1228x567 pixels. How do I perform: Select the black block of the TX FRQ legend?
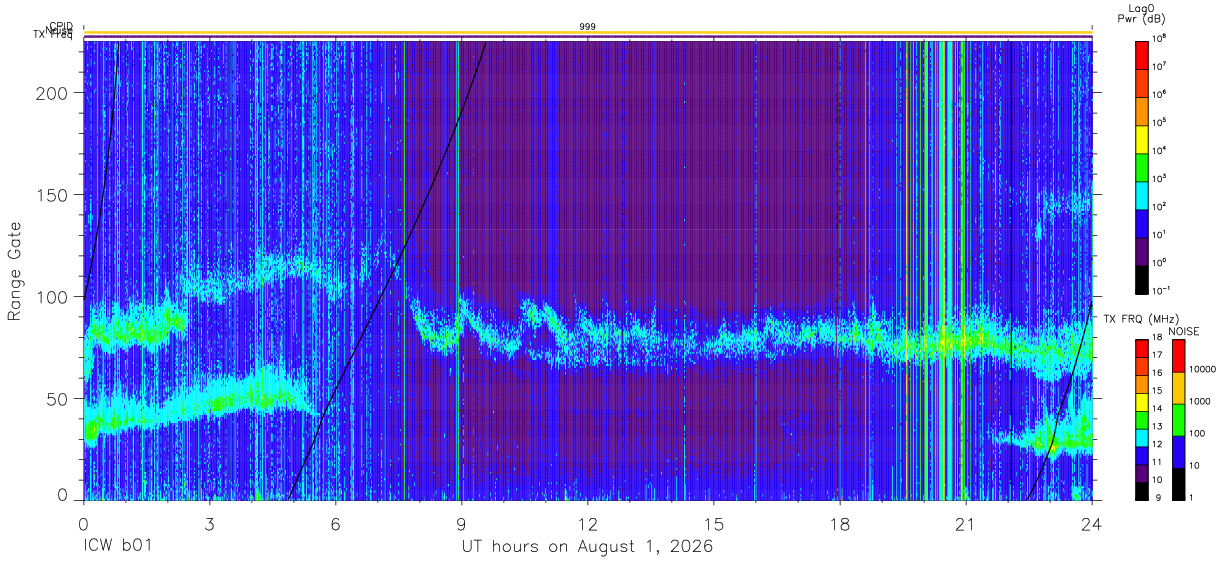point(1142,490)
